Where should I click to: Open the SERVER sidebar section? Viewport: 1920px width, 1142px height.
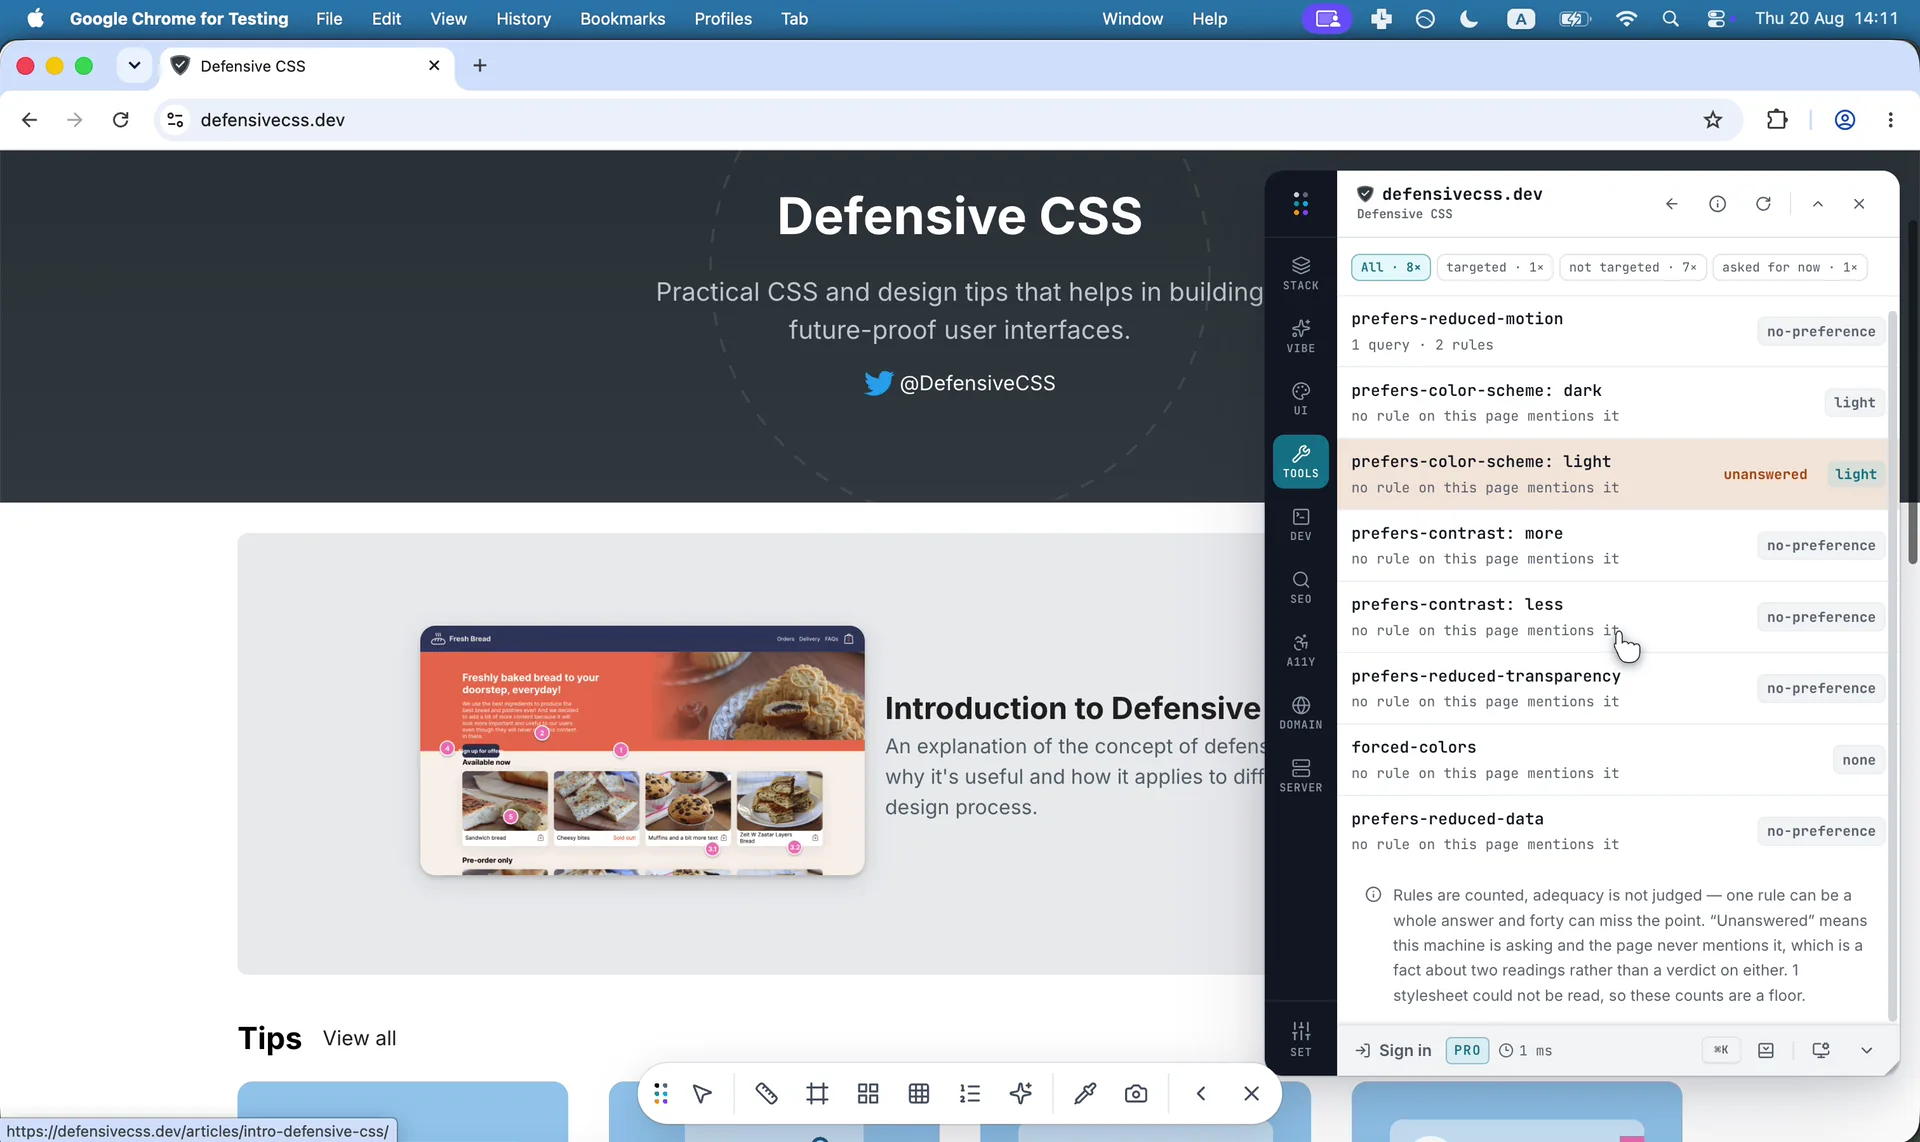tap(1300, 776)
